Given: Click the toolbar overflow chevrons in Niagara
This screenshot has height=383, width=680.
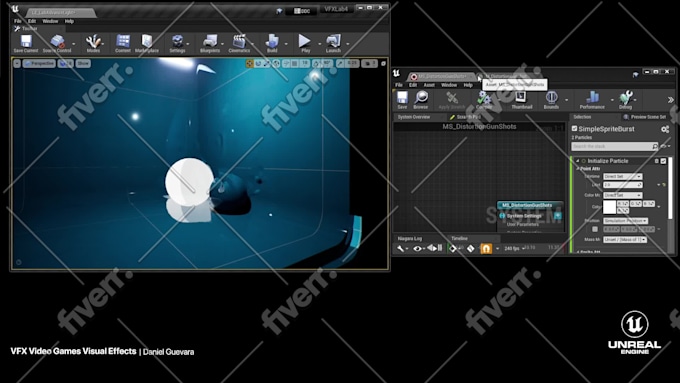Looking at the screenshot, I should point(670,100).
